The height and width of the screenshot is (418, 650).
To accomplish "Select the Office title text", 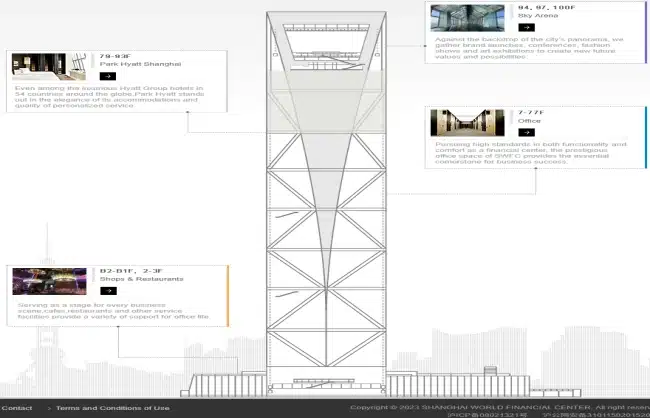I will point(529,120).
